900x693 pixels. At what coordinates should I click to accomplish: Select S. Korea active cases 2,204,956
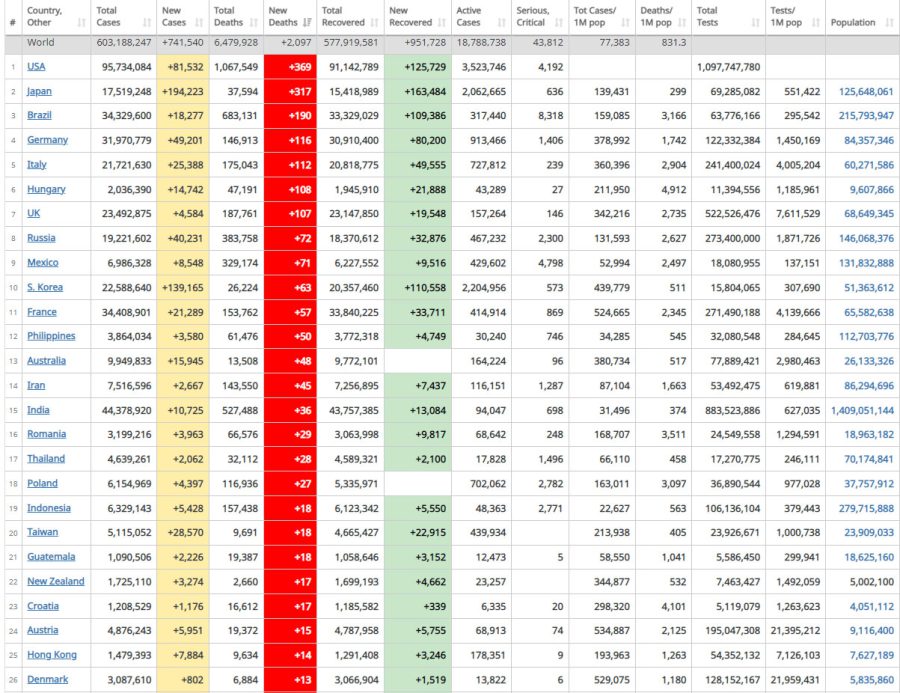482,288
